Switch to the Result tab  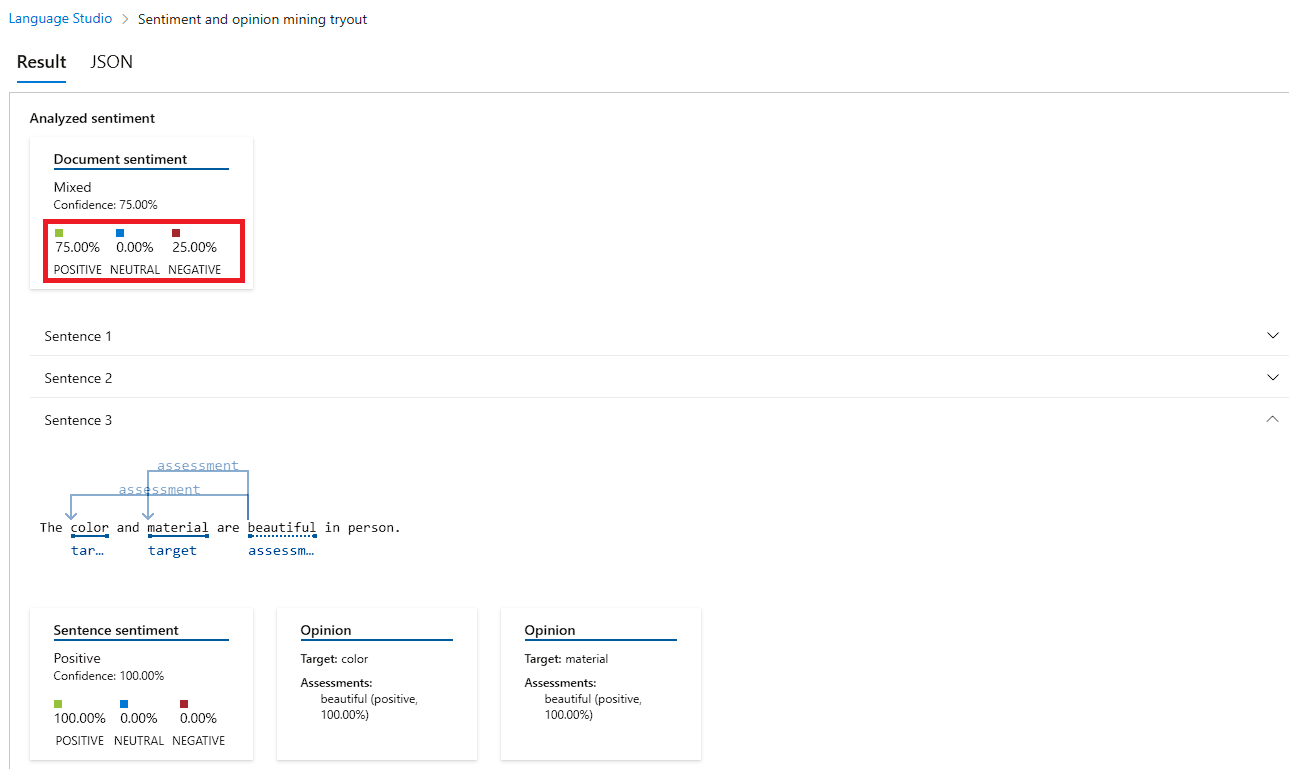click(x=42, y=62)
